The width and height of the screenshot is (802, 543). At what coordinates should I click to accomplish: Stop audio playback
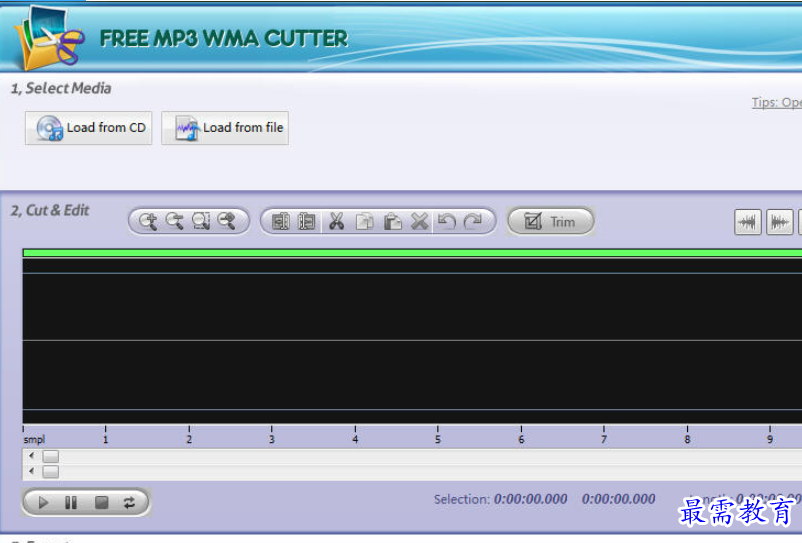(101, 503)
